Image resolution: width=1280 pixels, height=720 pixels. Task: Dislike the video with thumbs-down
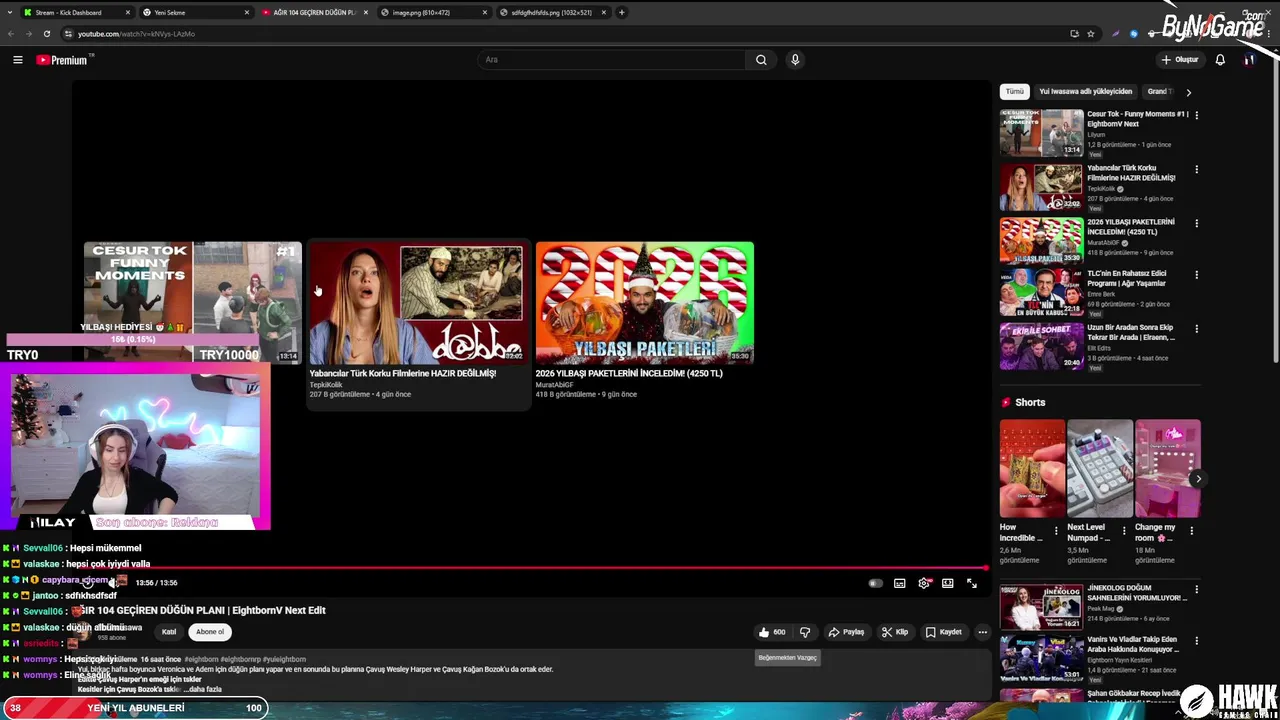tap(805, 632)
